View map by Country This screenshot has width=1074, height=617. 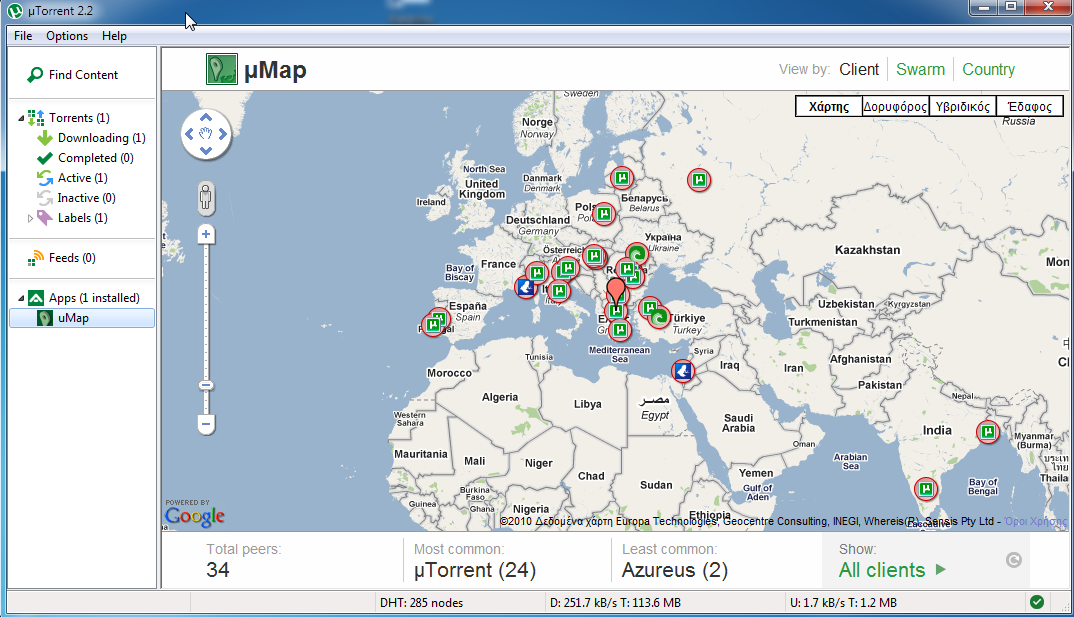[988, 70]
